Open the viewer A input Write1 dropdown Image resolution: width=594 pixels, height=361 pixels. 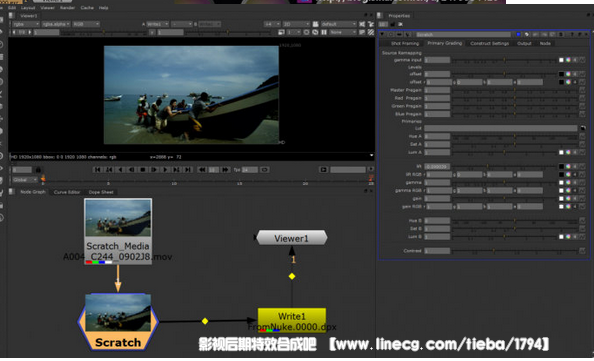[158, 24]
